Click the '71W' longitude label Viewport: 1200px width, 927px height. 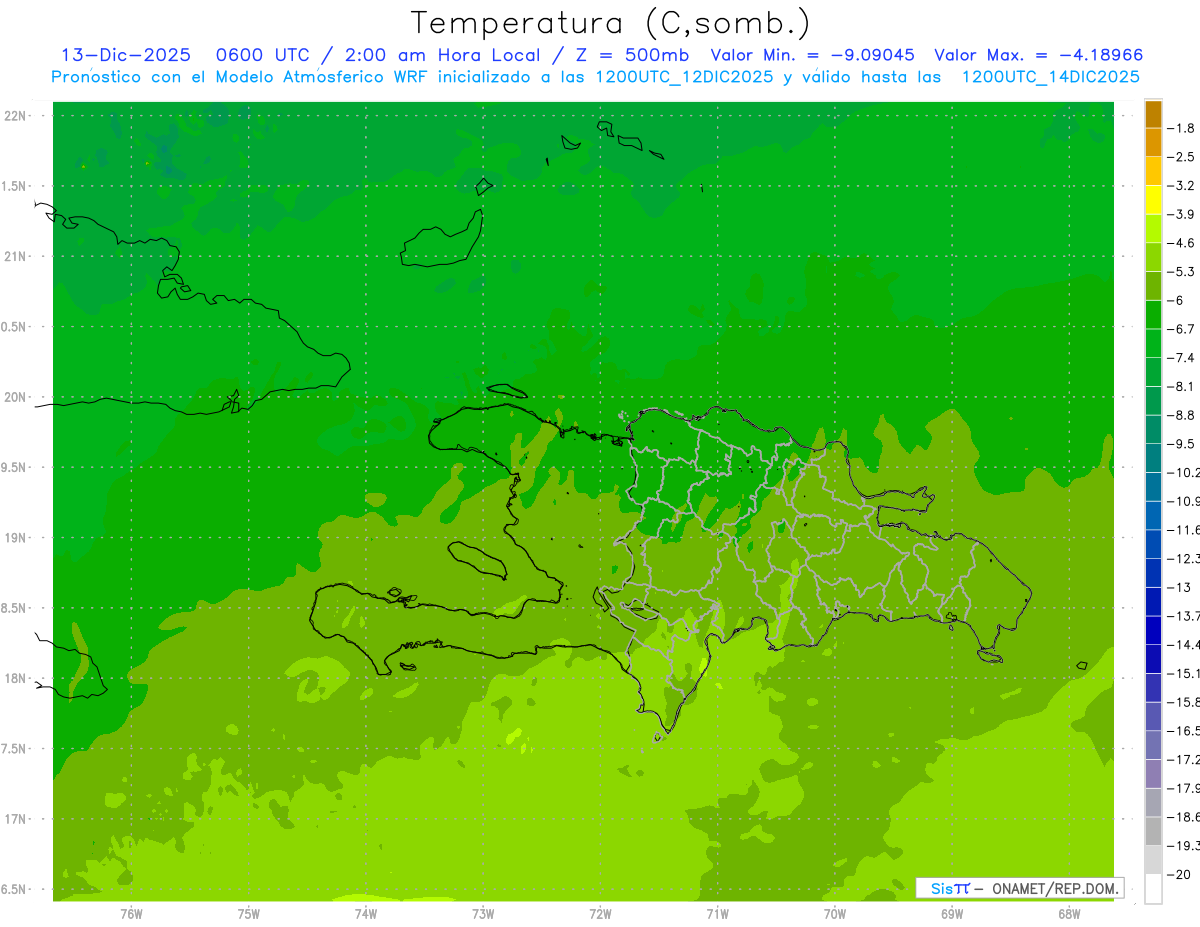click(717, 913)
